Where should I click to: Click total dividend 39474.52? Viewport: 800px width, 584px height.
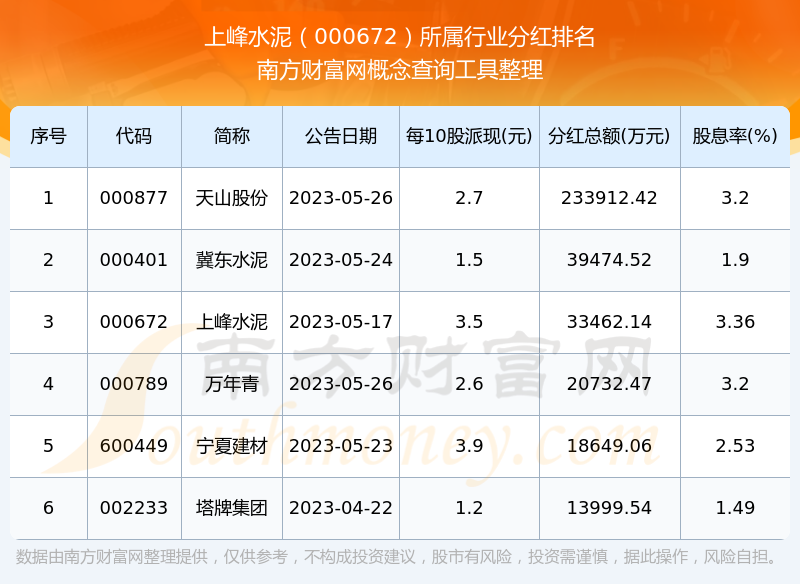coord(609,260)
